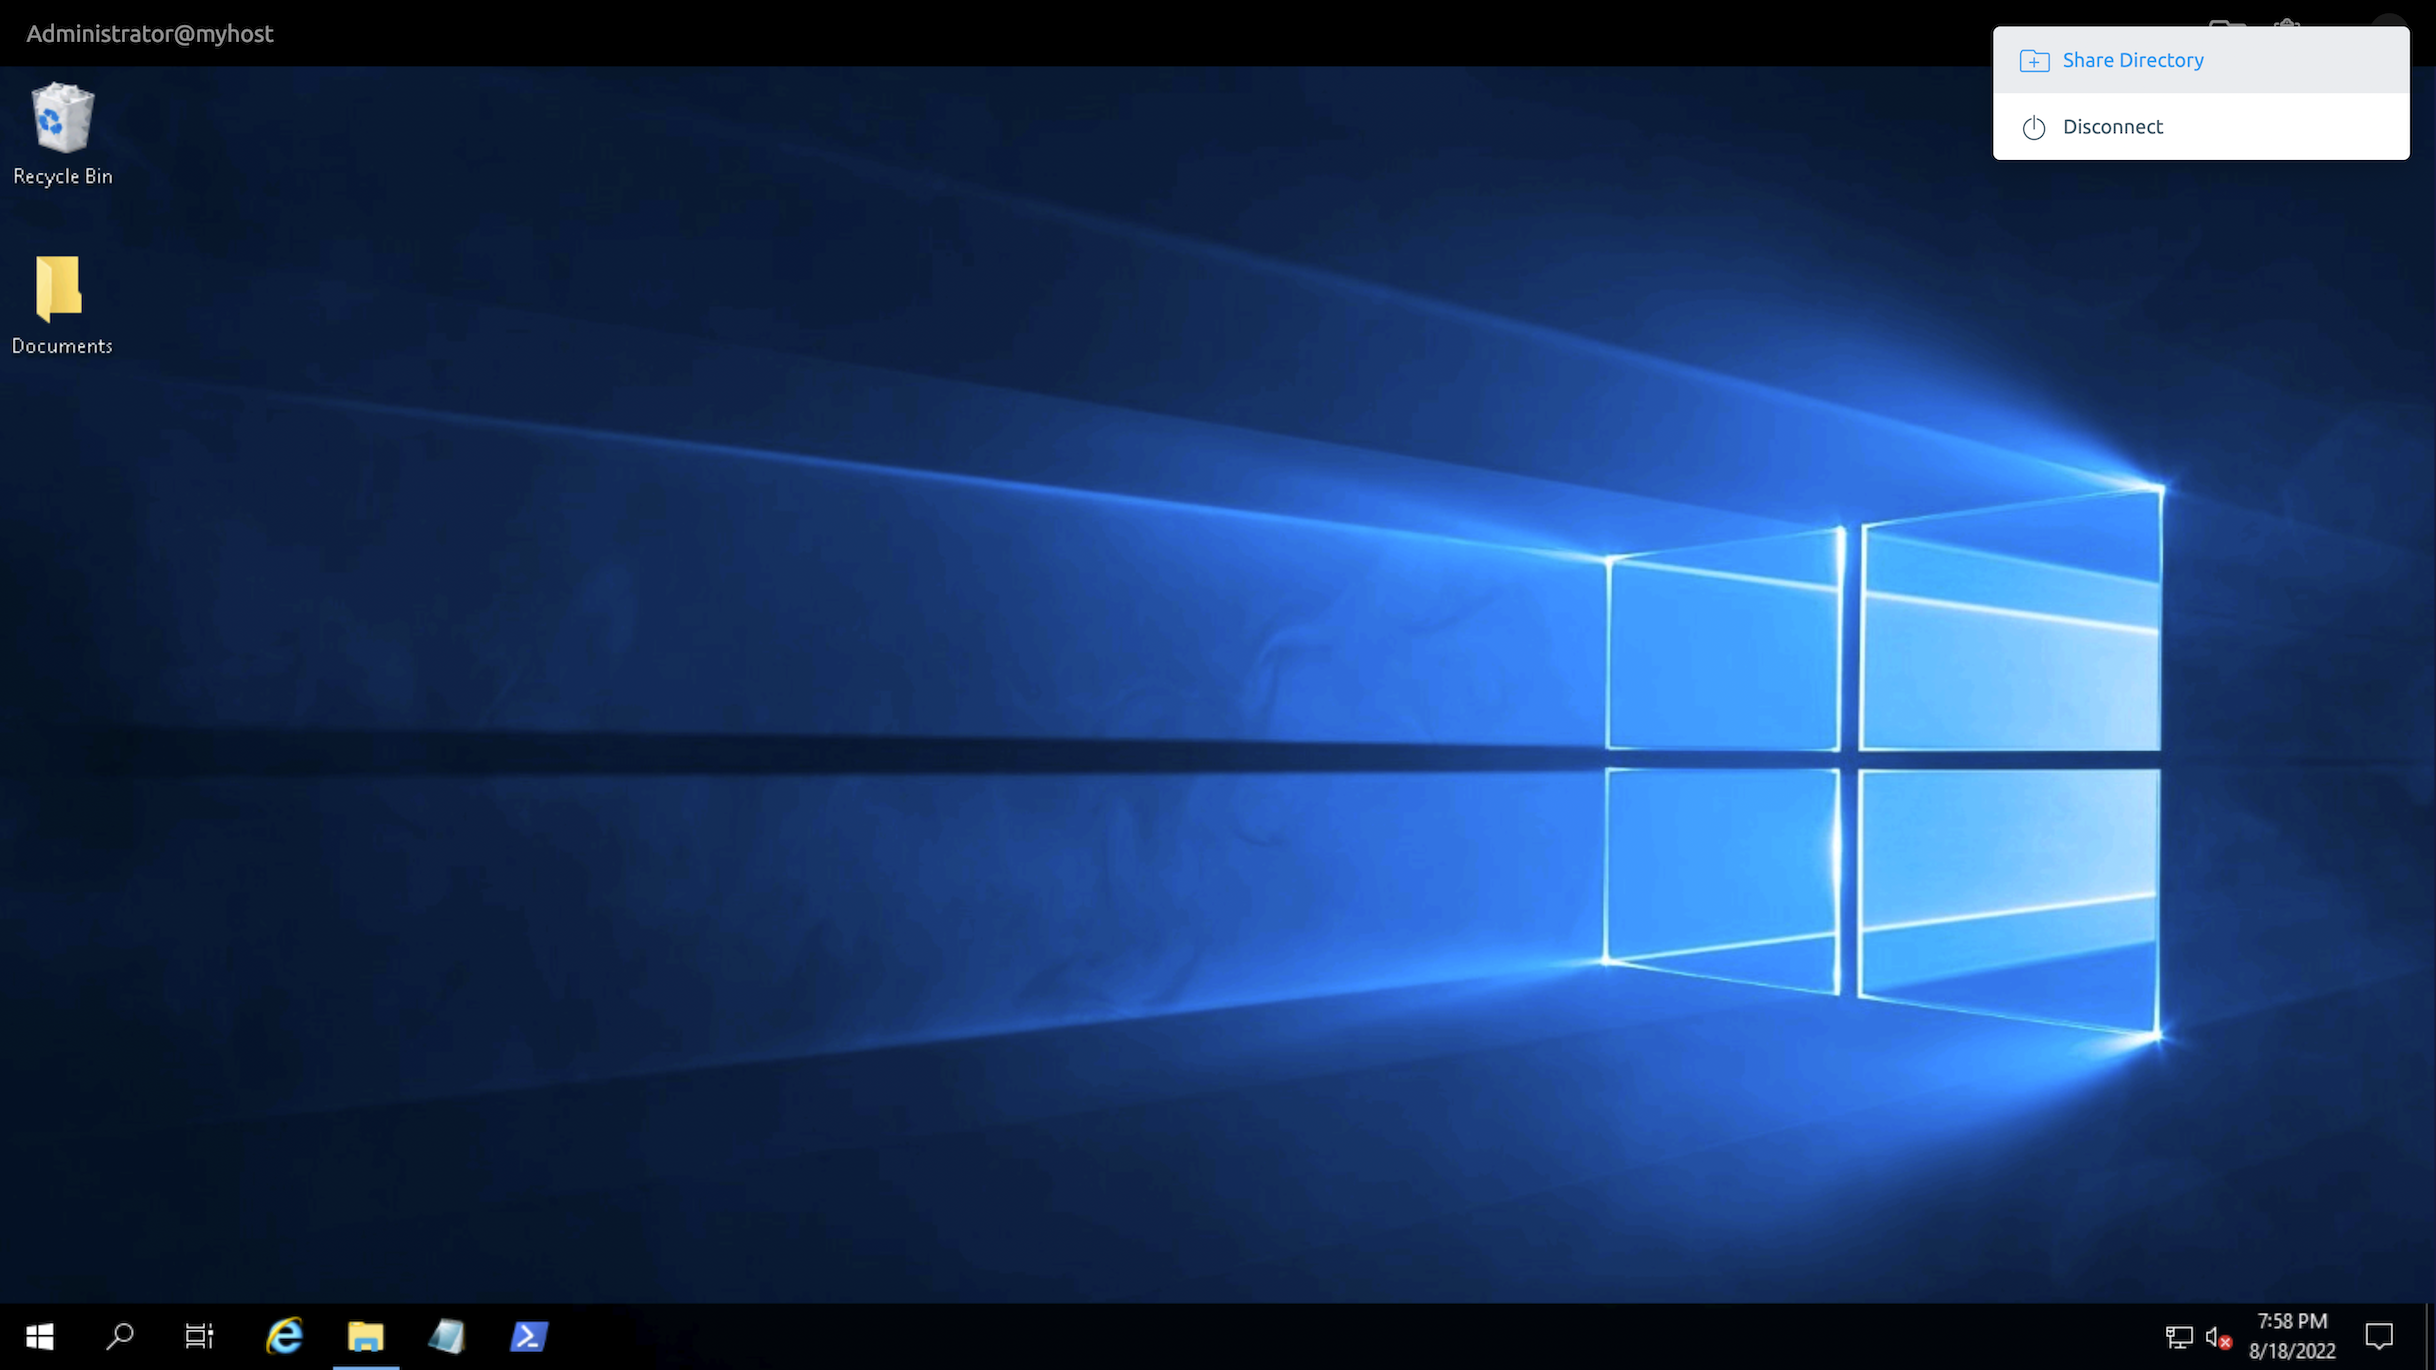The image size is (2436, 1370).
Task: Click the Internet Explorer icon
Action: coord(284,1337)
